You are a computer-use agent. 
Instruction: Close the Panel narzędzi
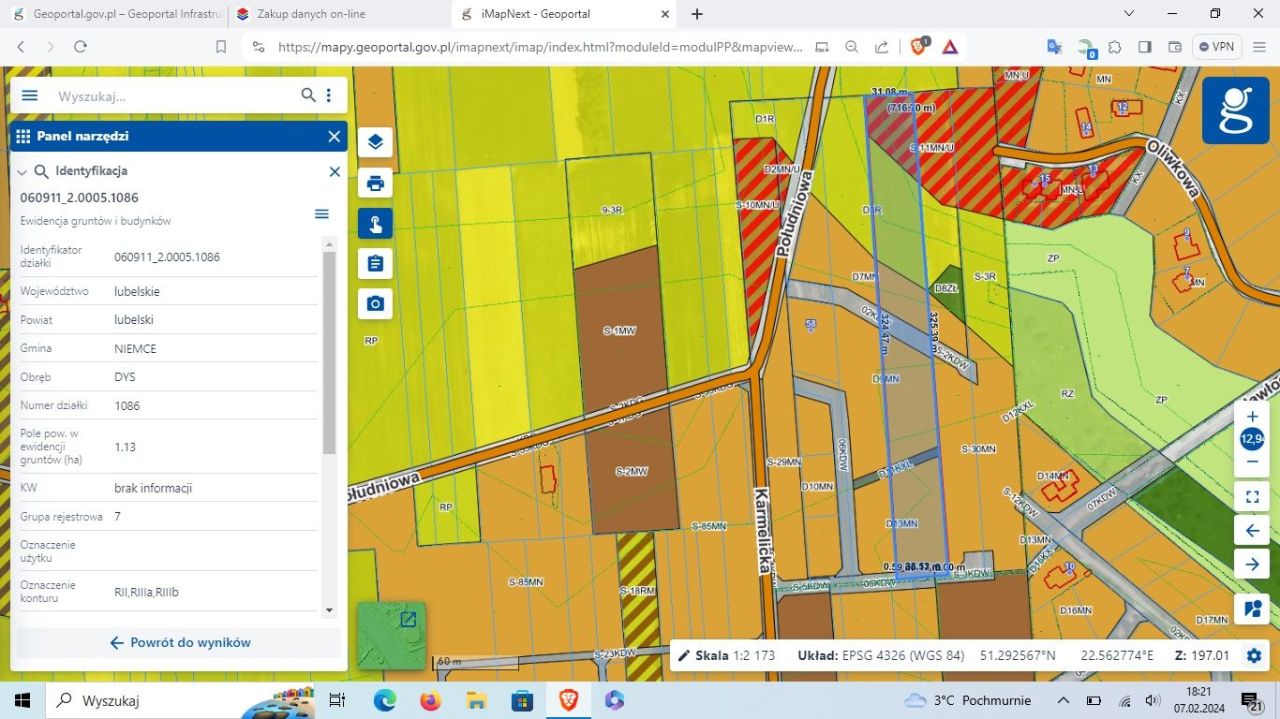coord(334,136)
